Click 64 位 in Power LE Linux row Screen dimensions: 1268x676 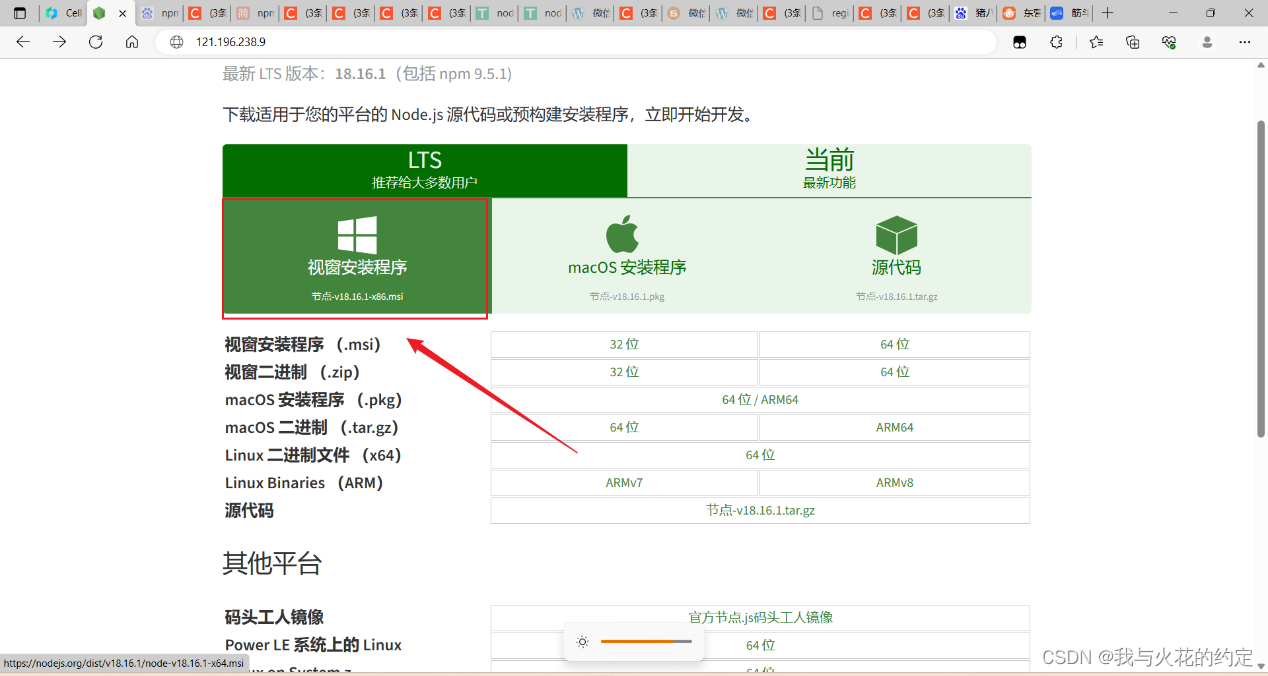tap(760, 646)
